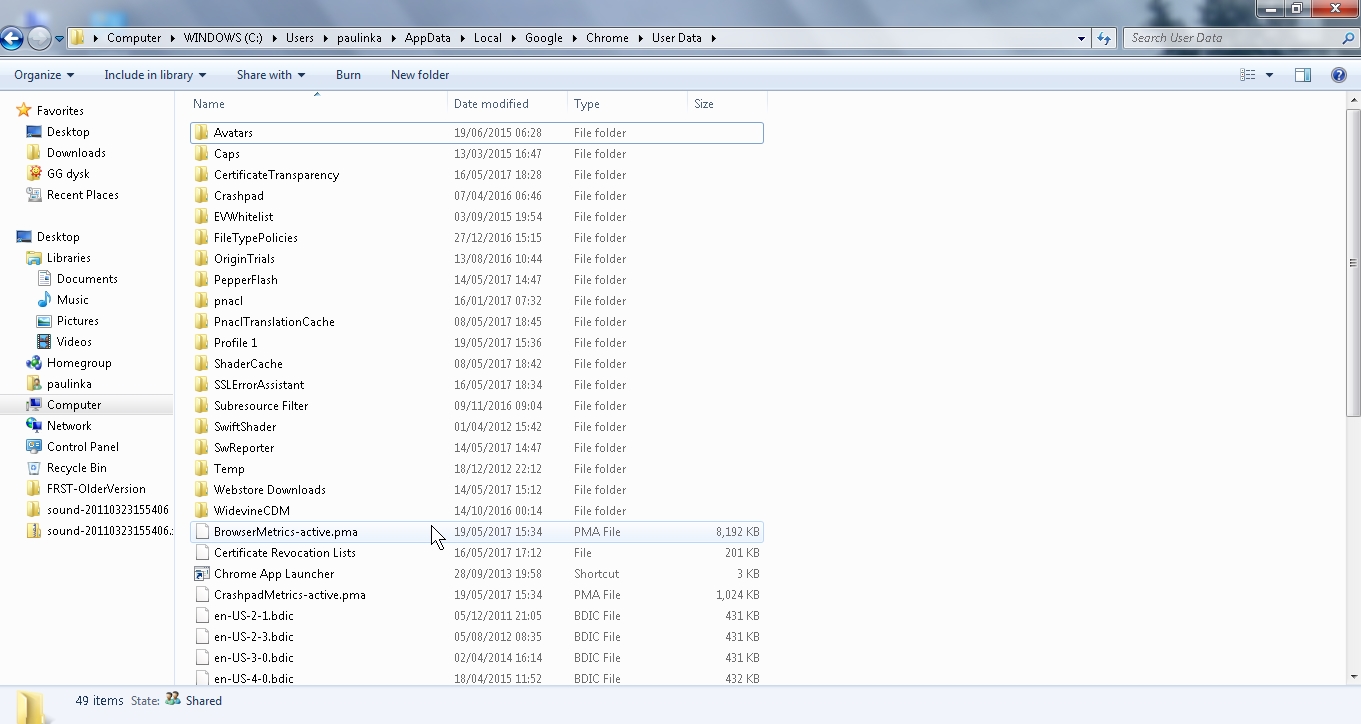This screenshot has width=1361, height=724.
Task: Open the recent pages dropdown arrow
Action: tap(59, 39)
